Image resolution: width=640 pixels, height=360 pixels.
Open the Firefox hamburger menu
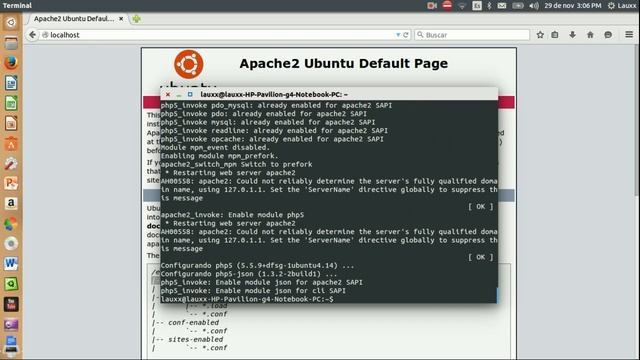click(629, 35)
